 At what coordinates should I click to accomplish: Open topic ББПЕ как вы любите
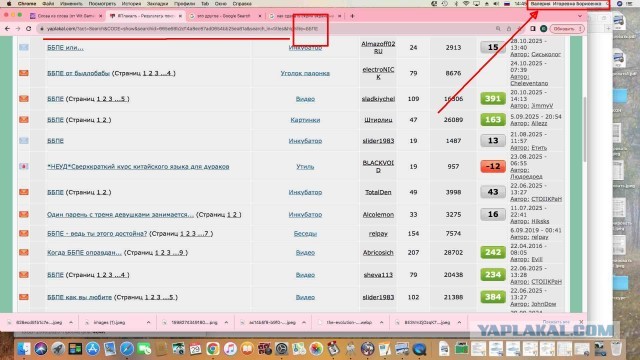pyautogui.click(x=79, y=297)
